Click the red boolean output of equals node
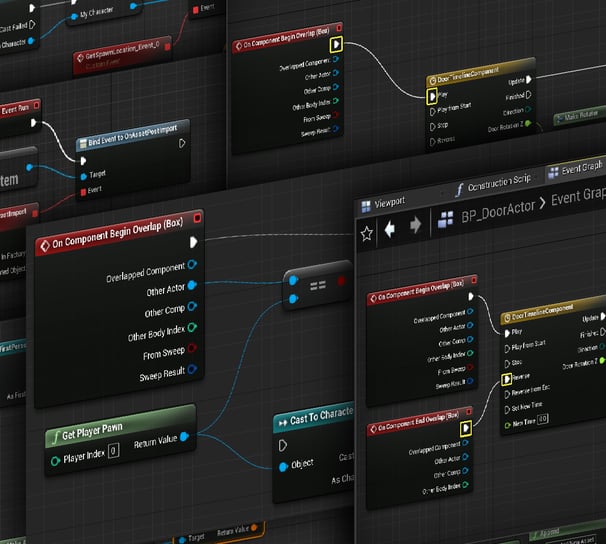Image resolution: width=606 pixels, height=544 pixels. coord(341,281)
